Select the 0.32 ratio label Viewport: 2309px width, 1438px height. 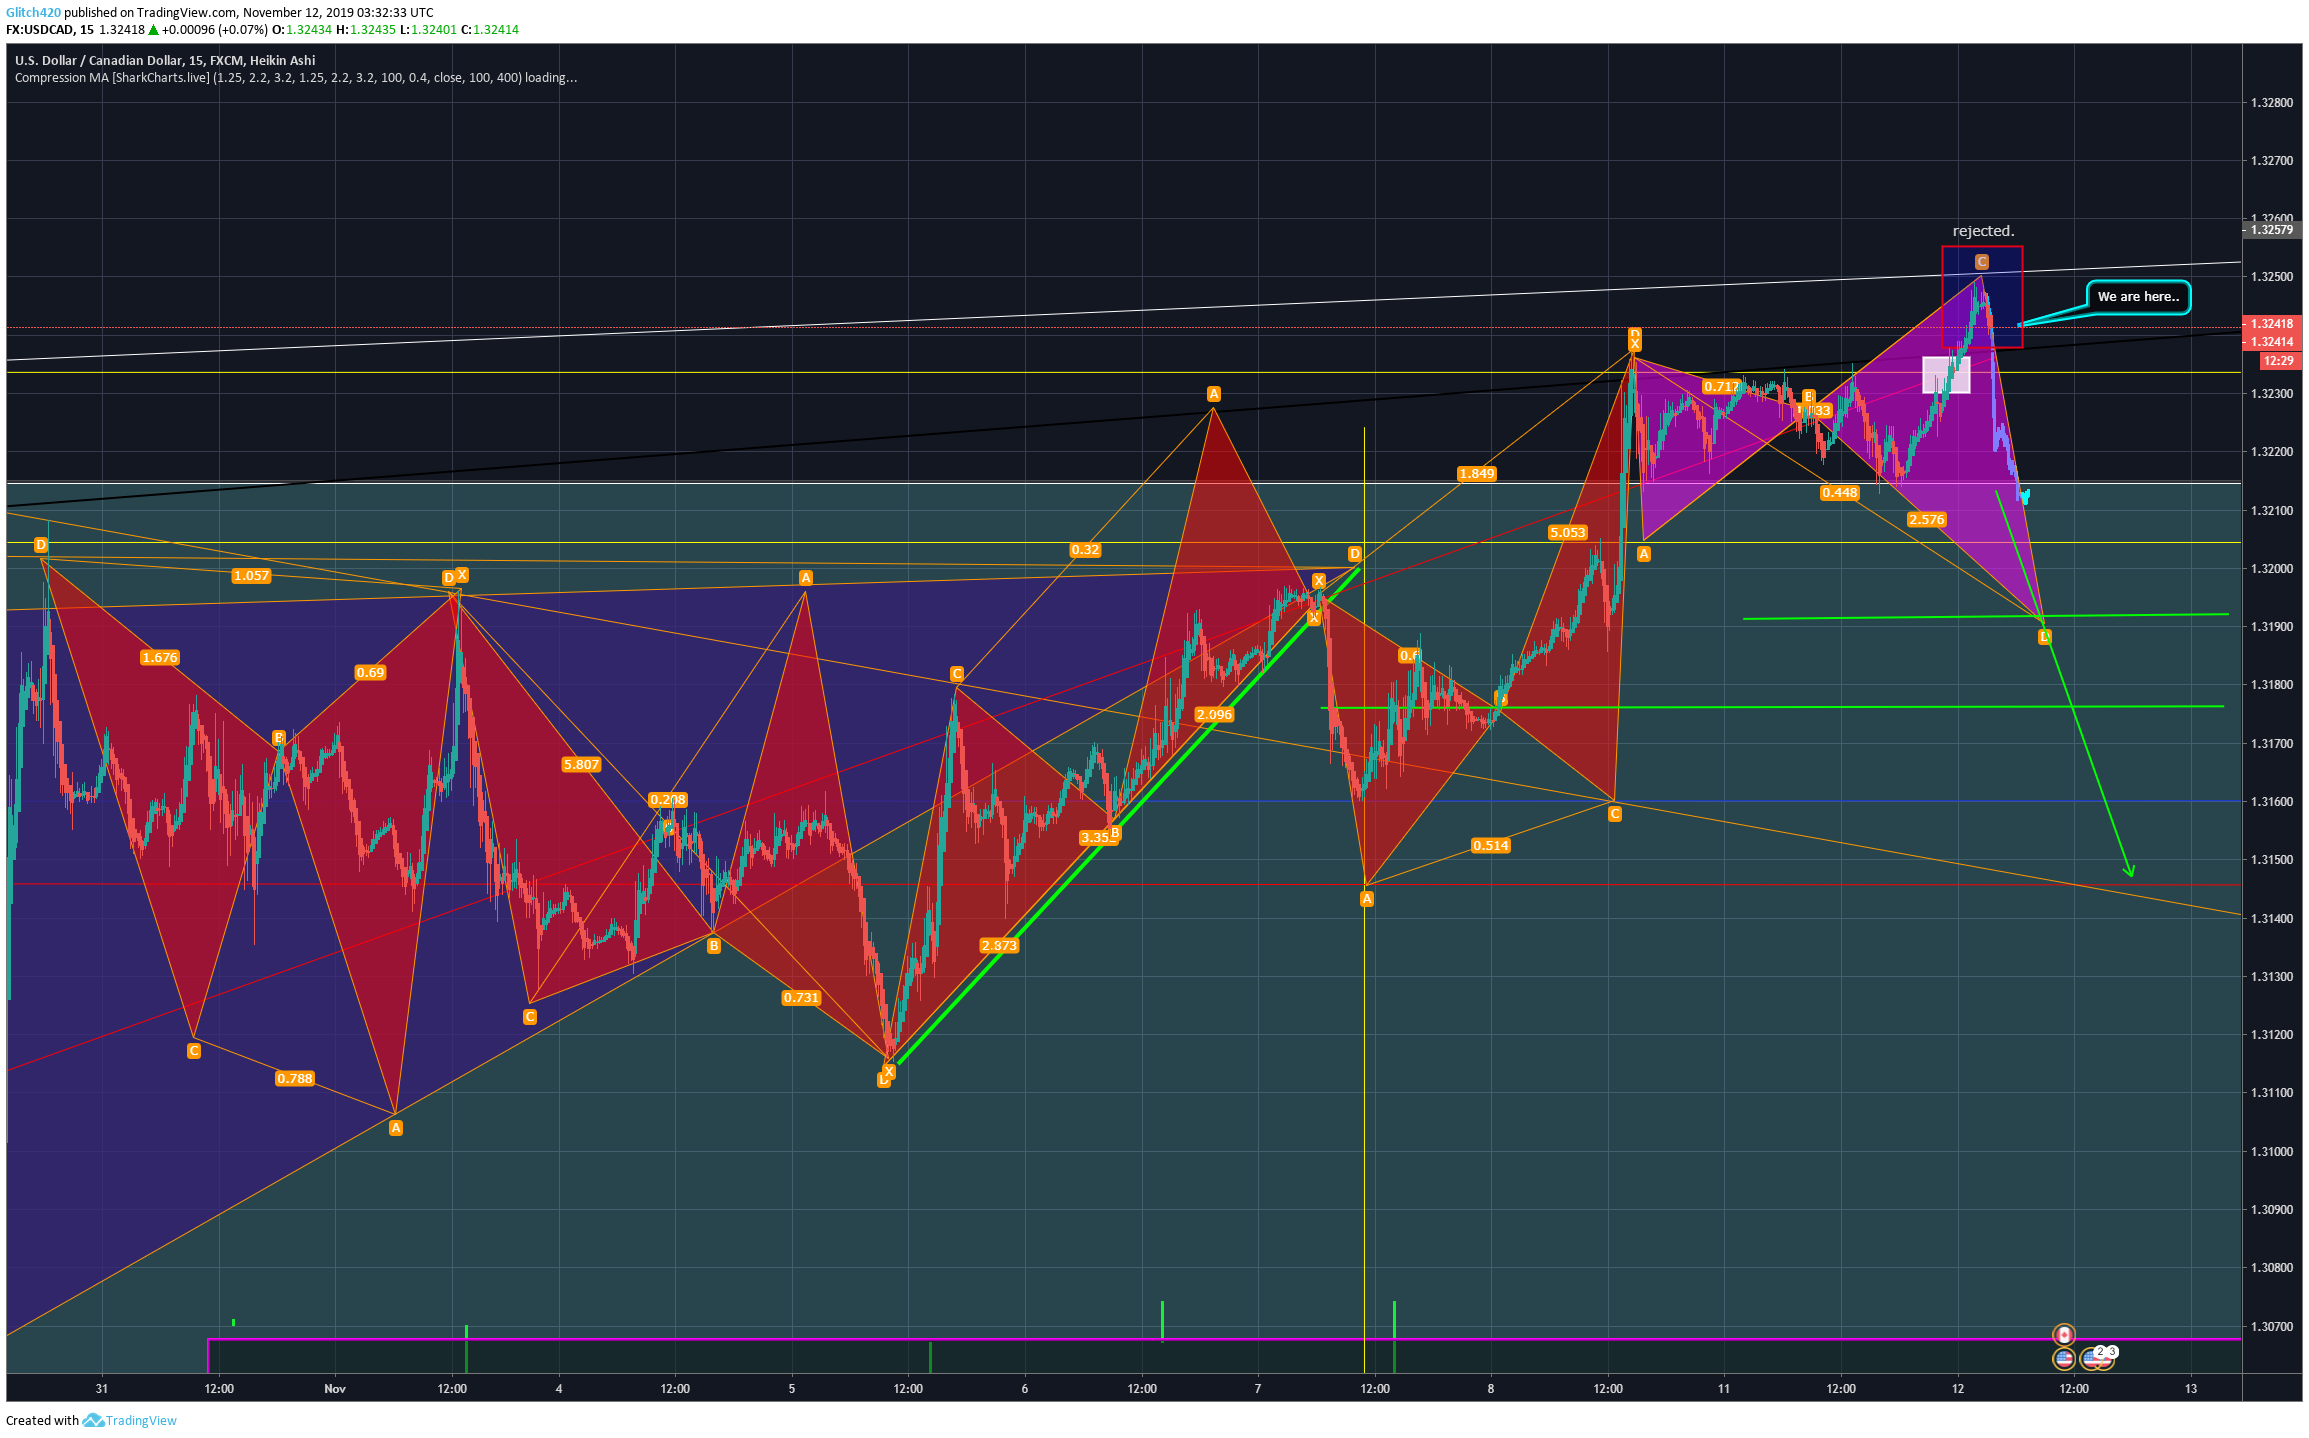point(1085,550)
